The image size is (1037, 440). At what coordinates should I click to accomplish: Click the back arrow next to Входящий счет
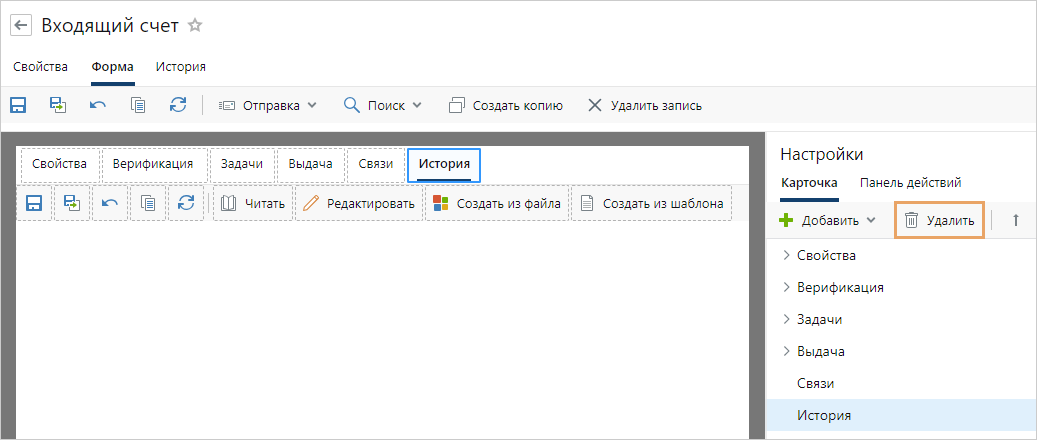pos(20,26)
